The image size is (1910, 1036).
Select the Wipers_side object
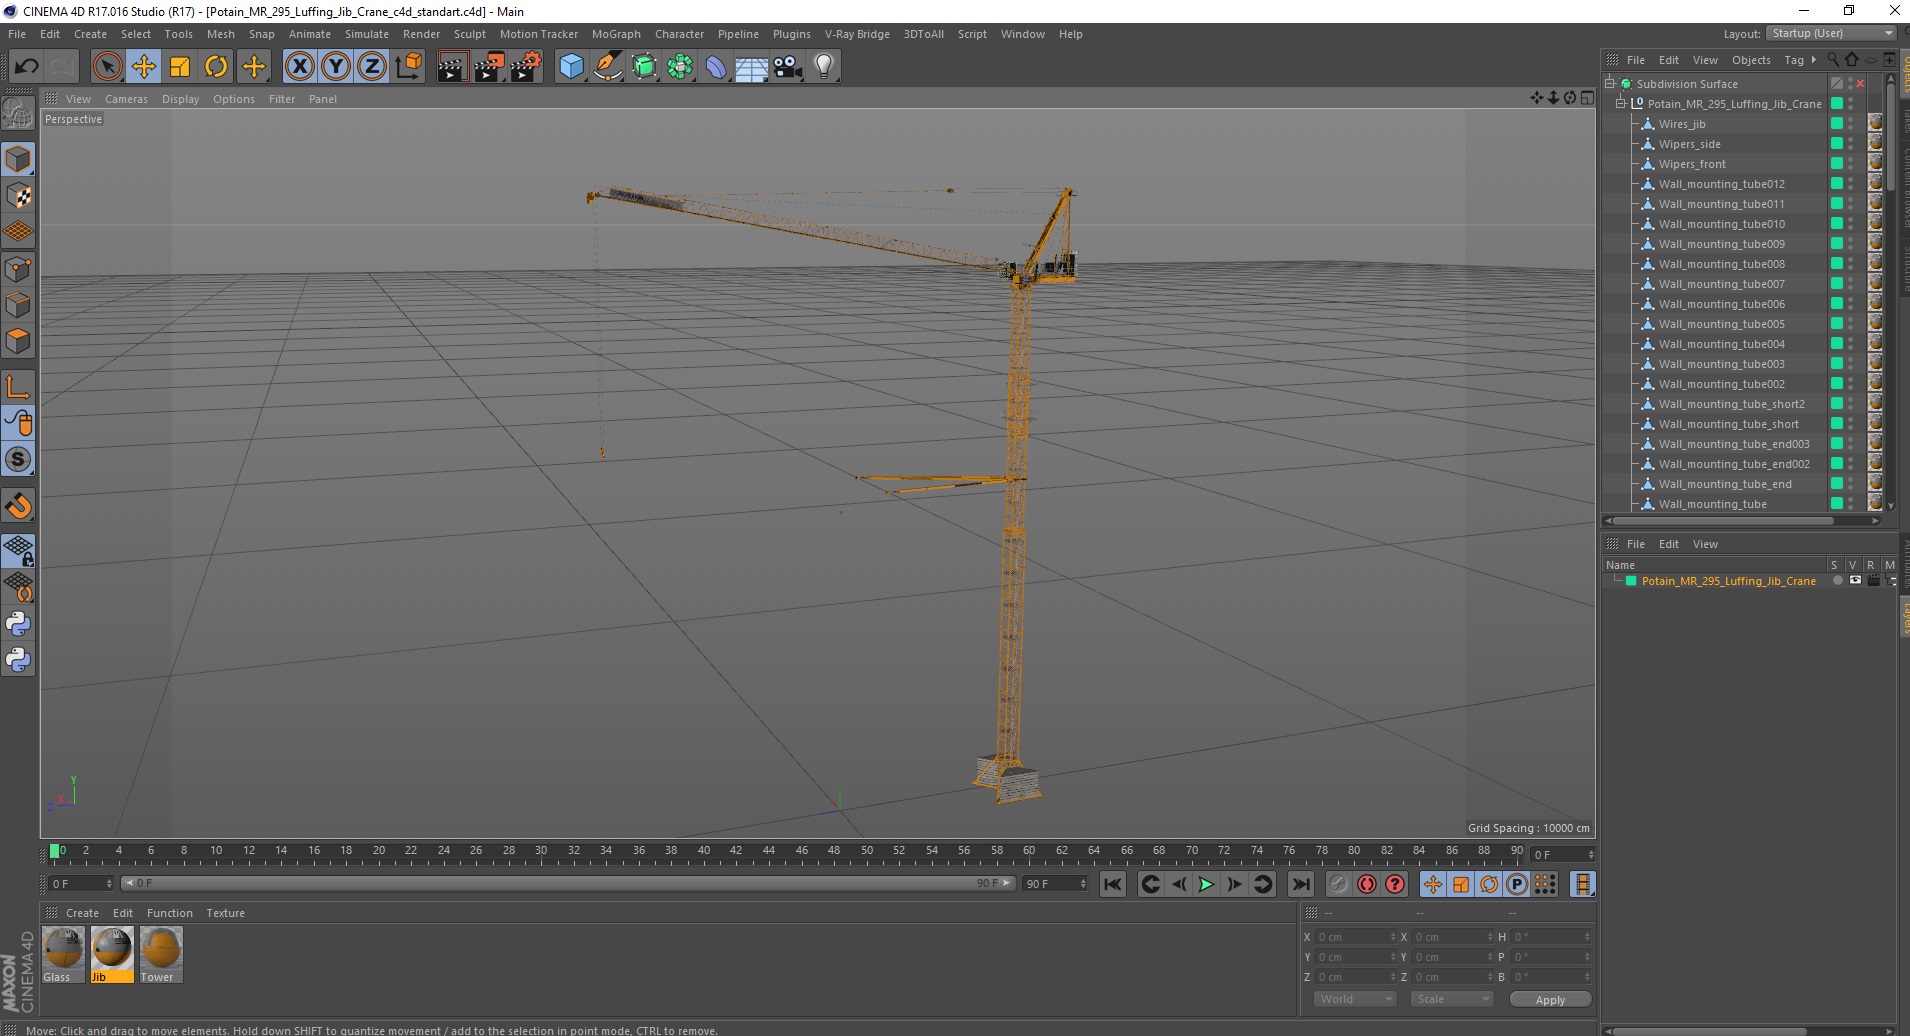[1689, 144]
